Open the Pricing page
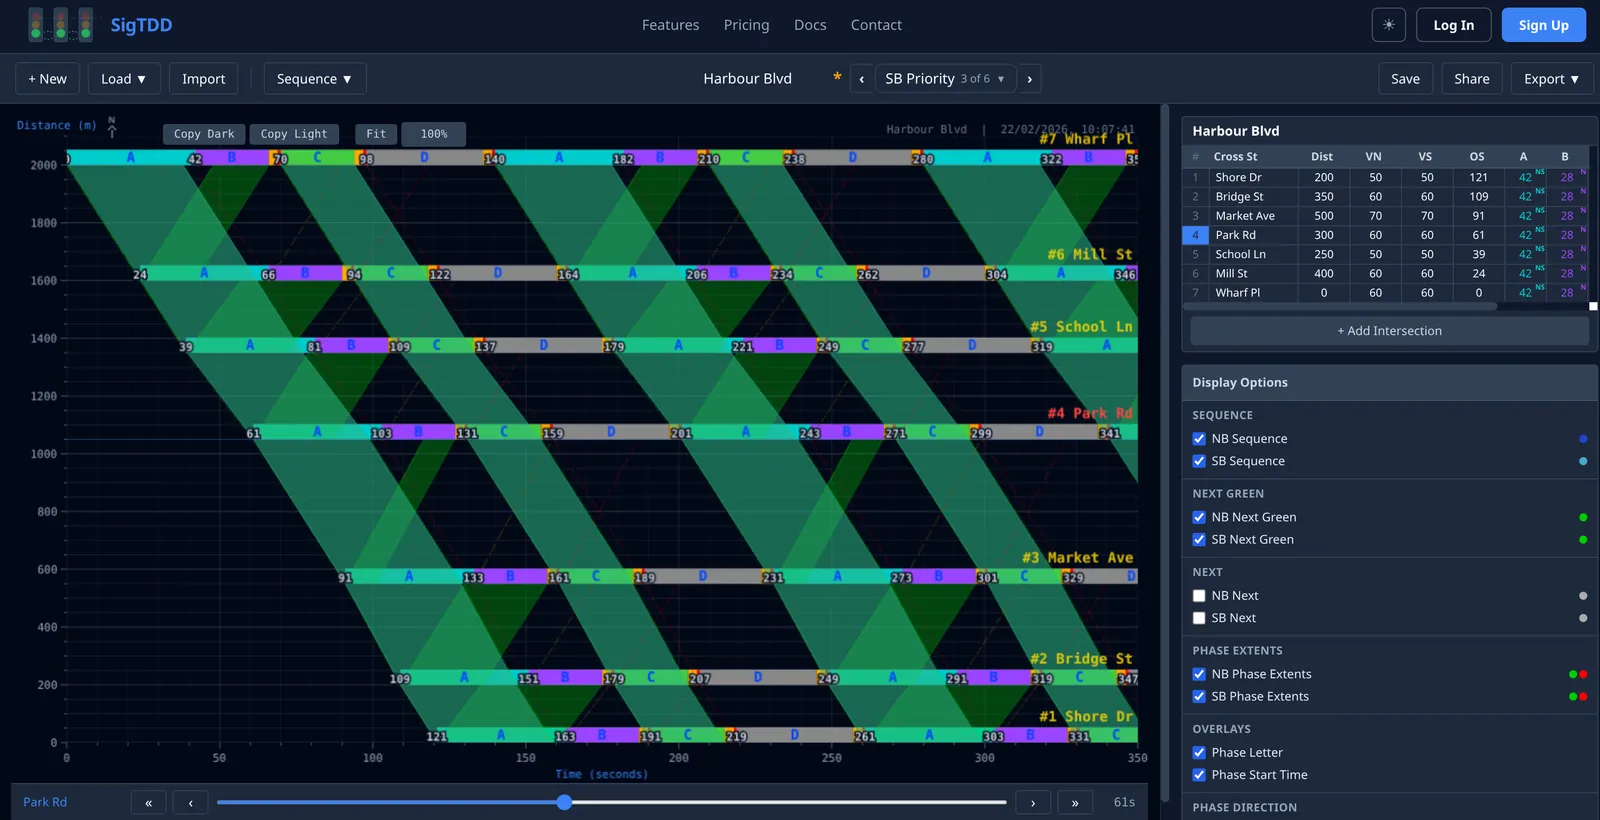1600x820 pixels. (x=747, y=25)
